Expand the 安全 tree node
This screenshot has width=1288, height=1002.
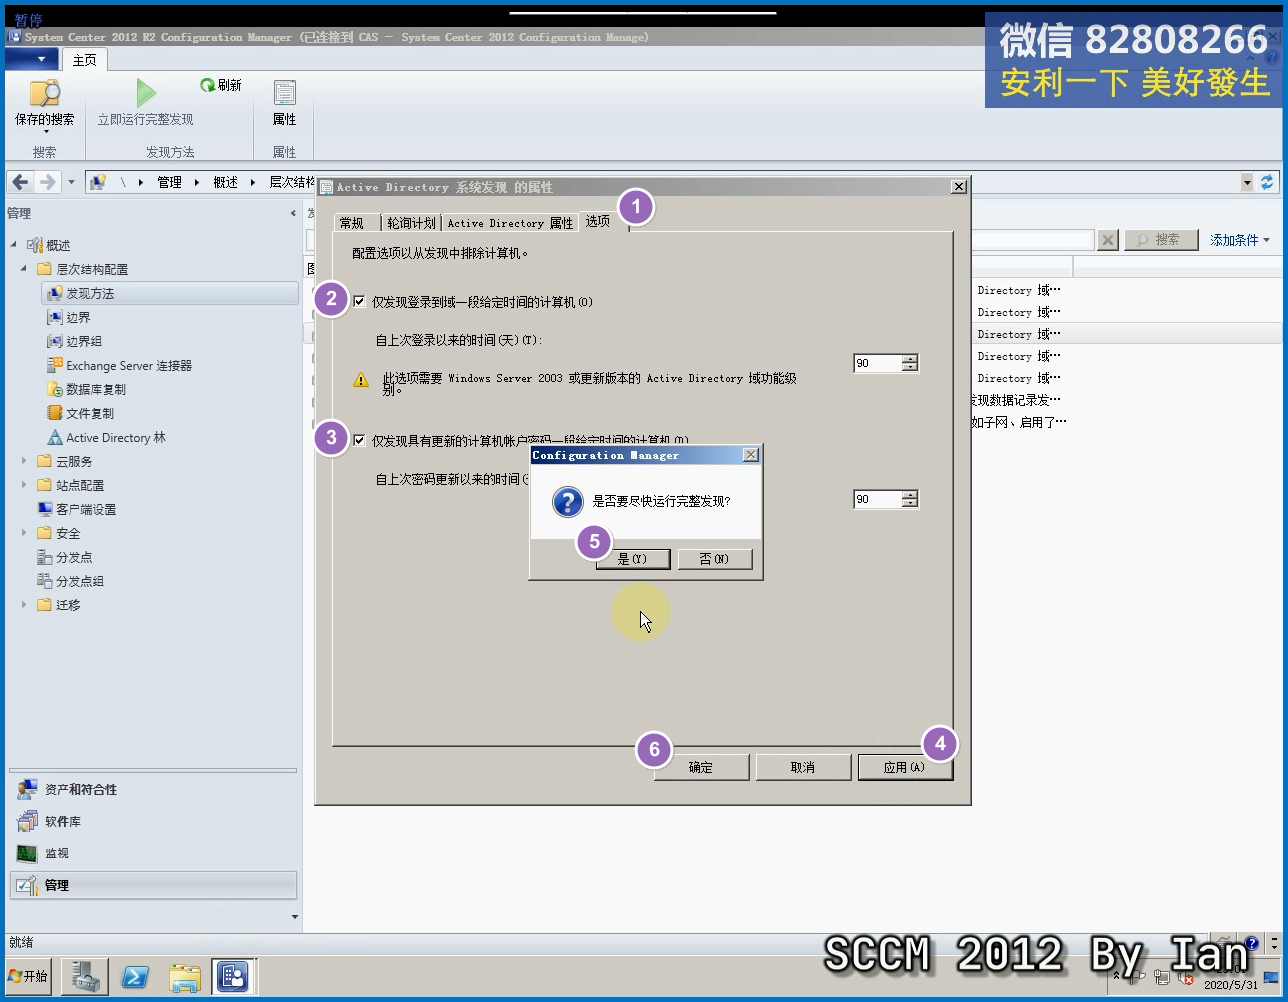[24, 533]
